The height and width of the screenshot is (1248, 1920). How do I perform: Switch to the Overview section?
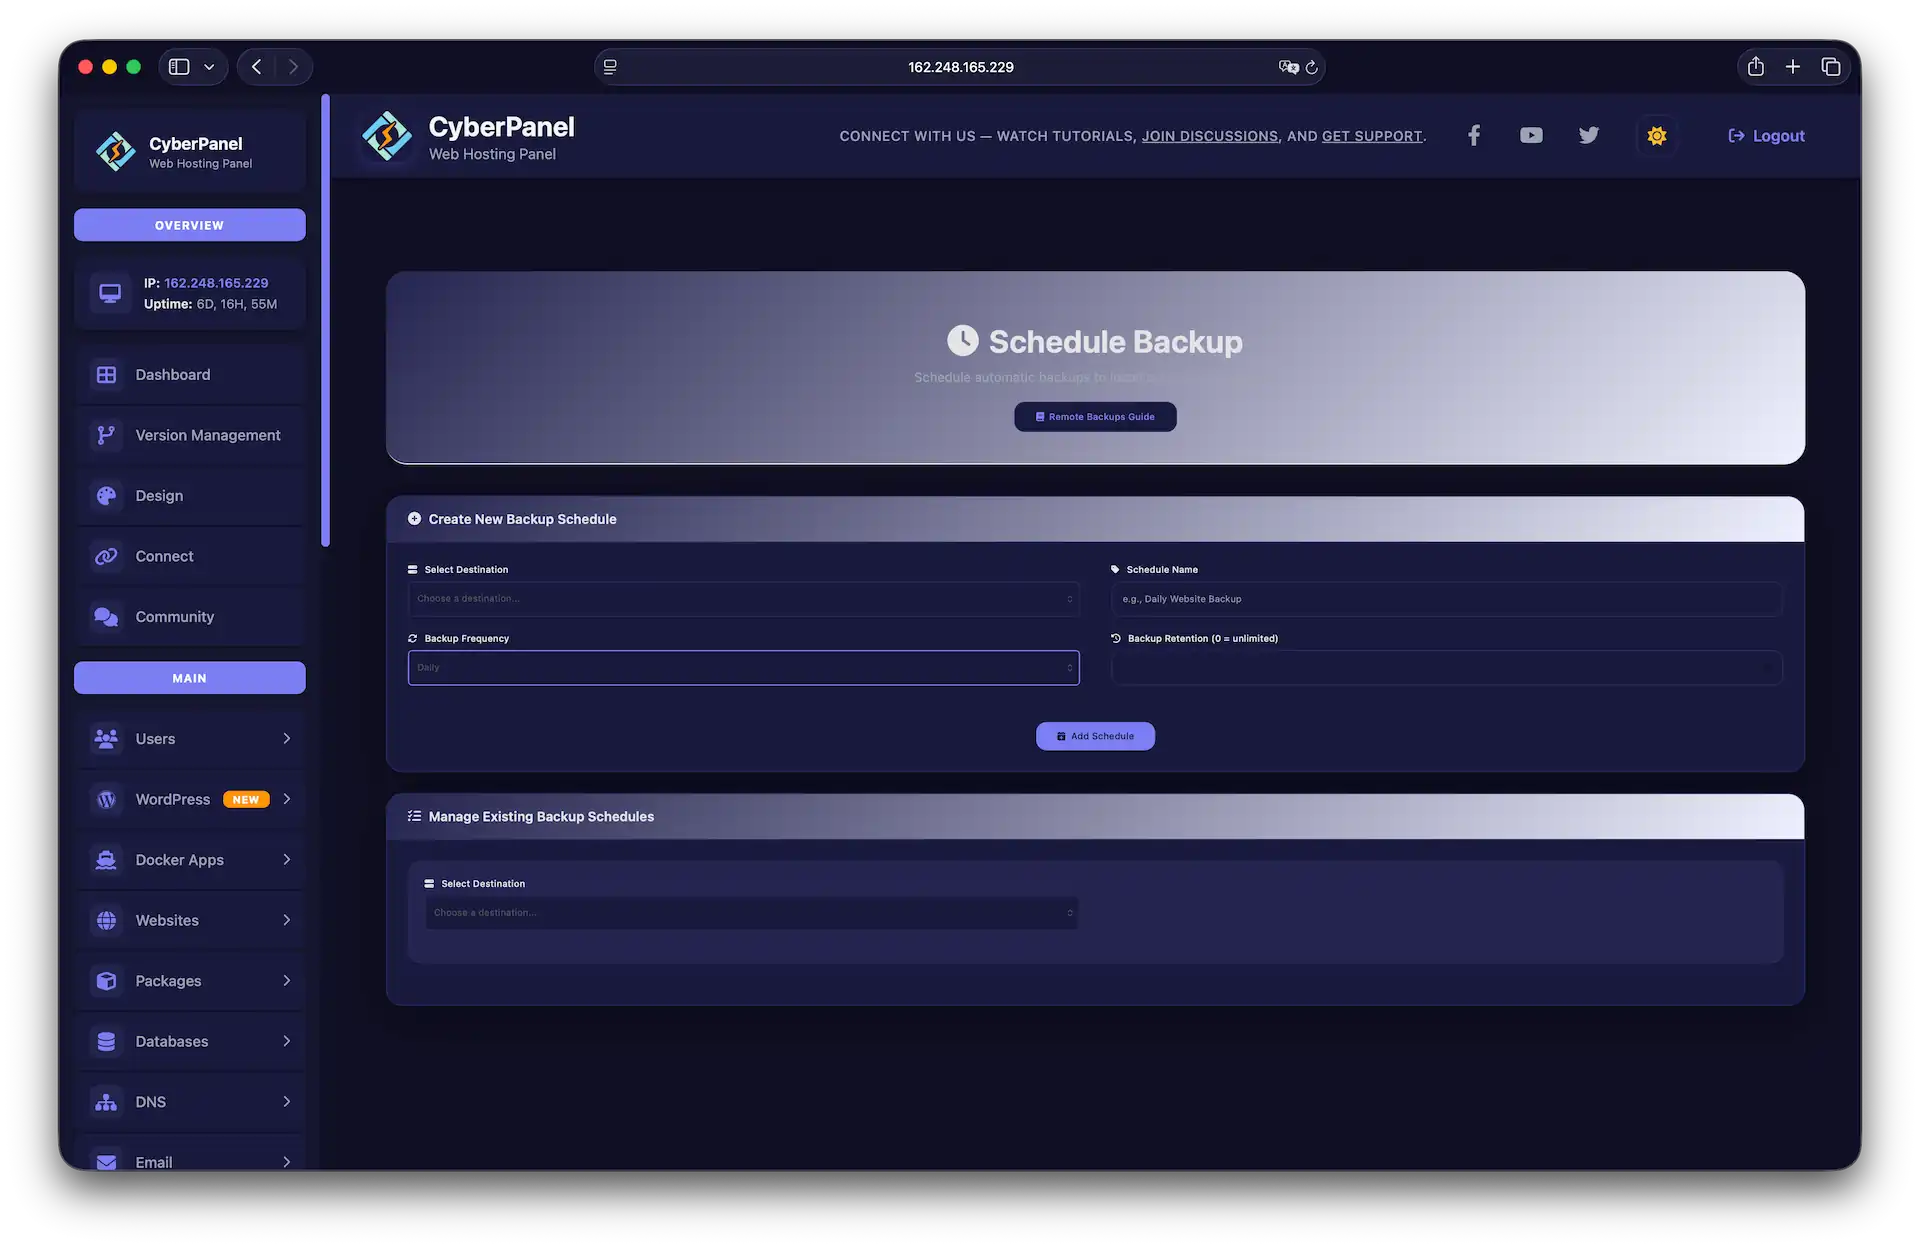pos(189,224)
